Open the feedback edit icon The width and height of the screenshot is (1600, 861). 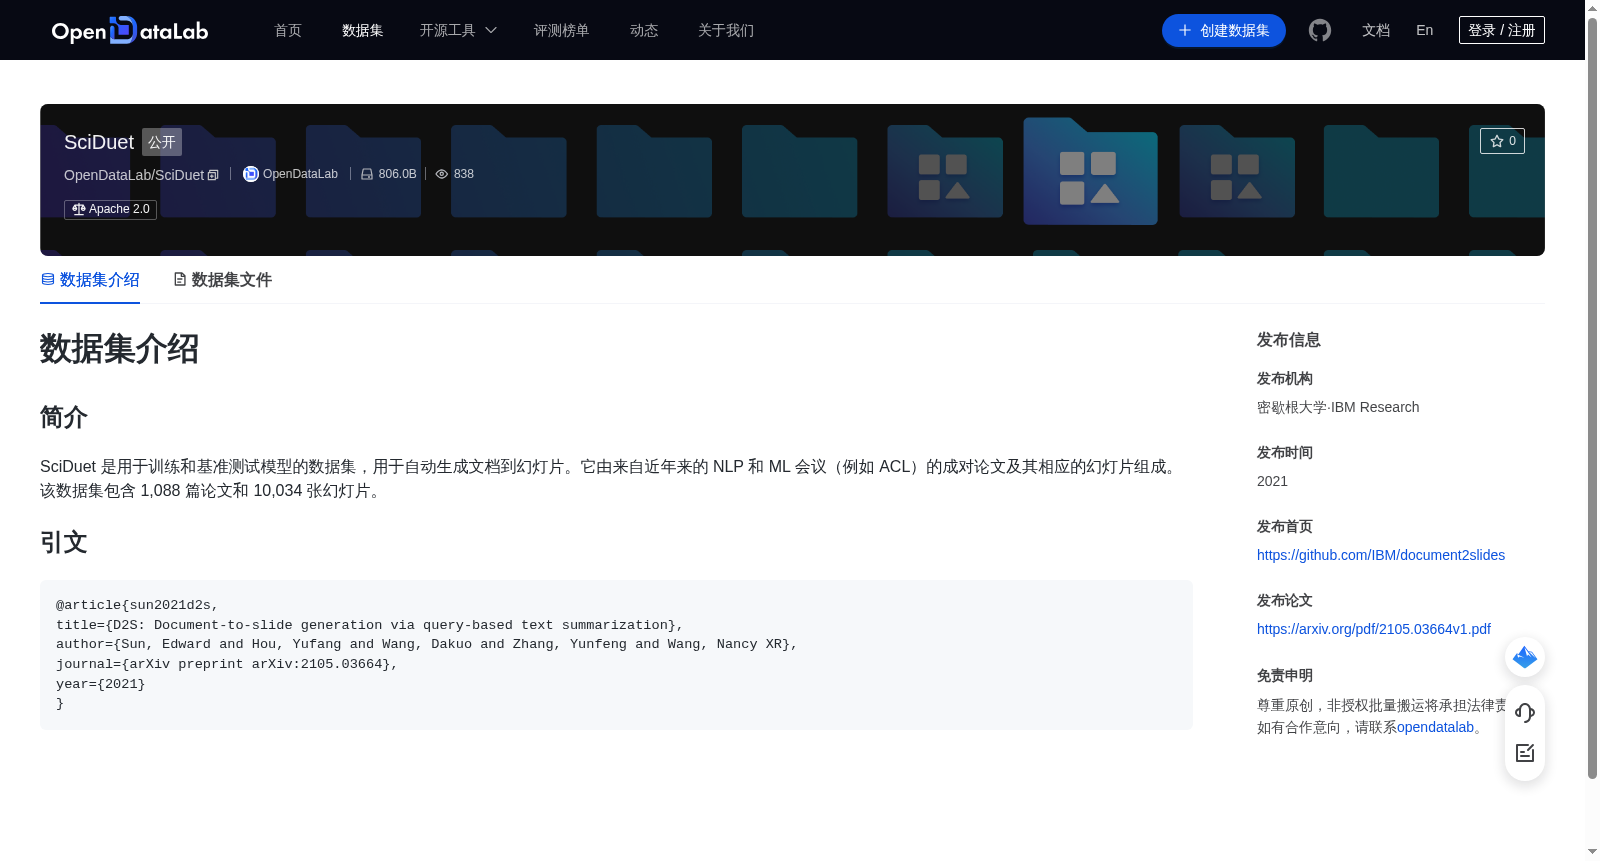tap(1525, 753)
